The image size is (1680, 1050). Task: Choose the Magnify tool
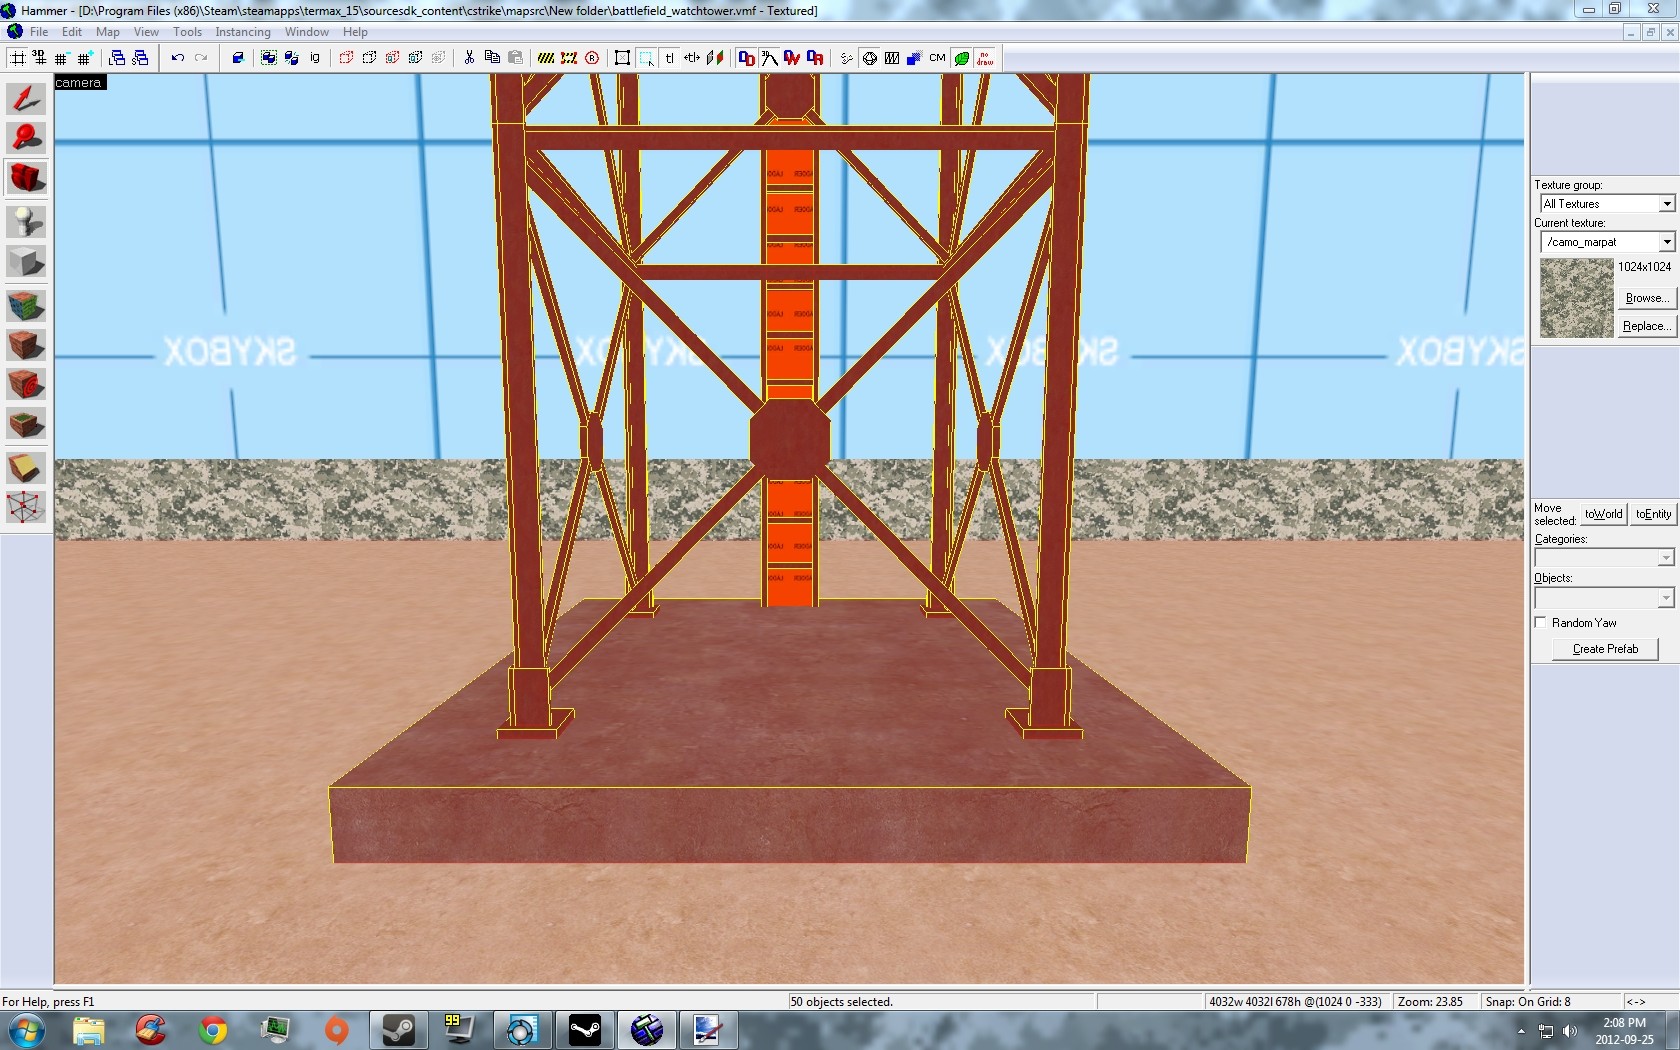(x=26, y=137)
